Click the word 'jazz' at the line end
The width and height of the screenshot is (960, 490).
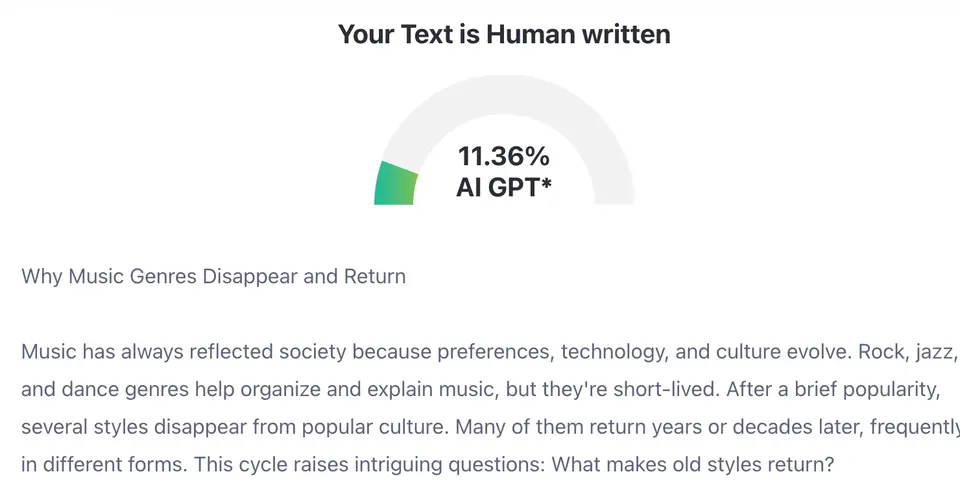pos(937,352)
